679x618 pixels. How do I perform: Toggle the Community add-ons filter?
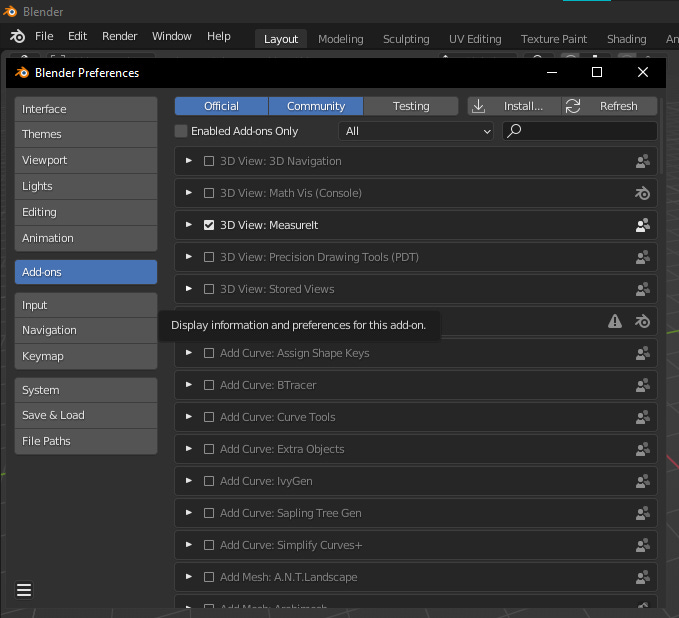pyautogui.click(x=316, y=106)
